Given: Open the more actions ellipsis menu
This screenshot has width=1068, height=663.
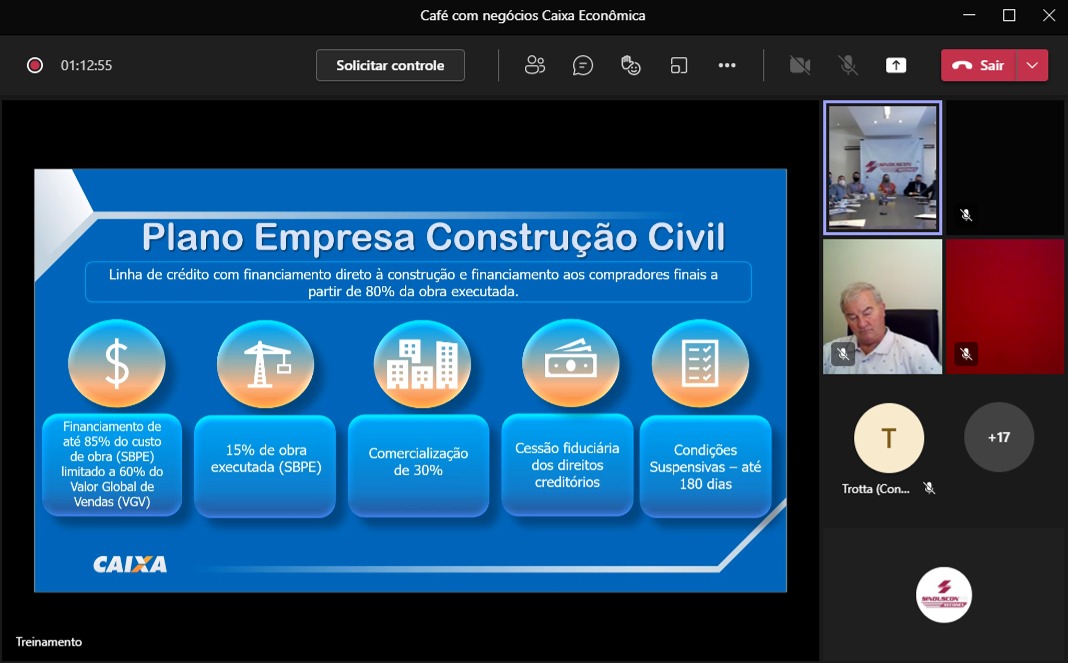Looking at the screenshot, I should pos(727,65).
